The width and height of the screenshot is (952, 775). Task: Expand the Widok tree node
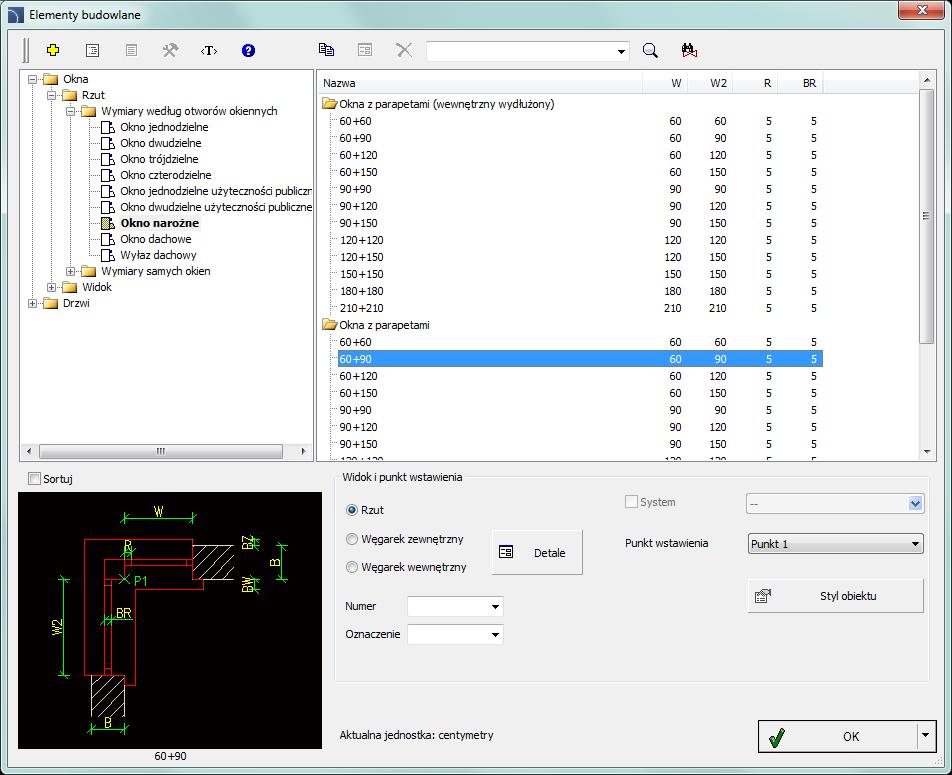tap(51, 287)
